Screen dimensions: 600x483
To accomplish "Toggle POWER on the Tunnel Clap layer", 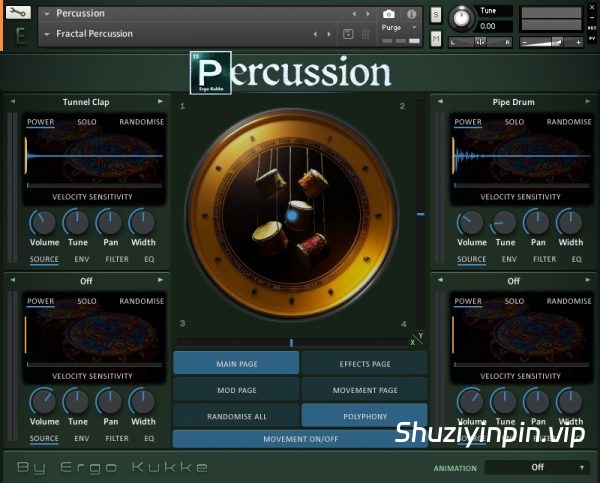I will [41, 122].
